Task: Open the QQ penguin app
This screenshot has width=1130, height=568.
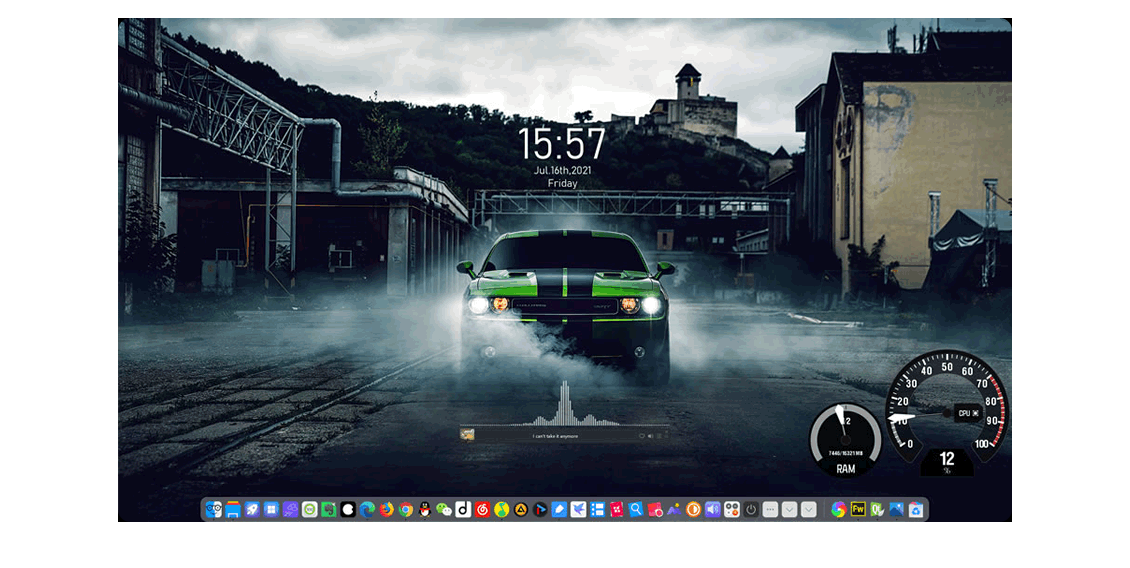Action: (x=424, y=510)
